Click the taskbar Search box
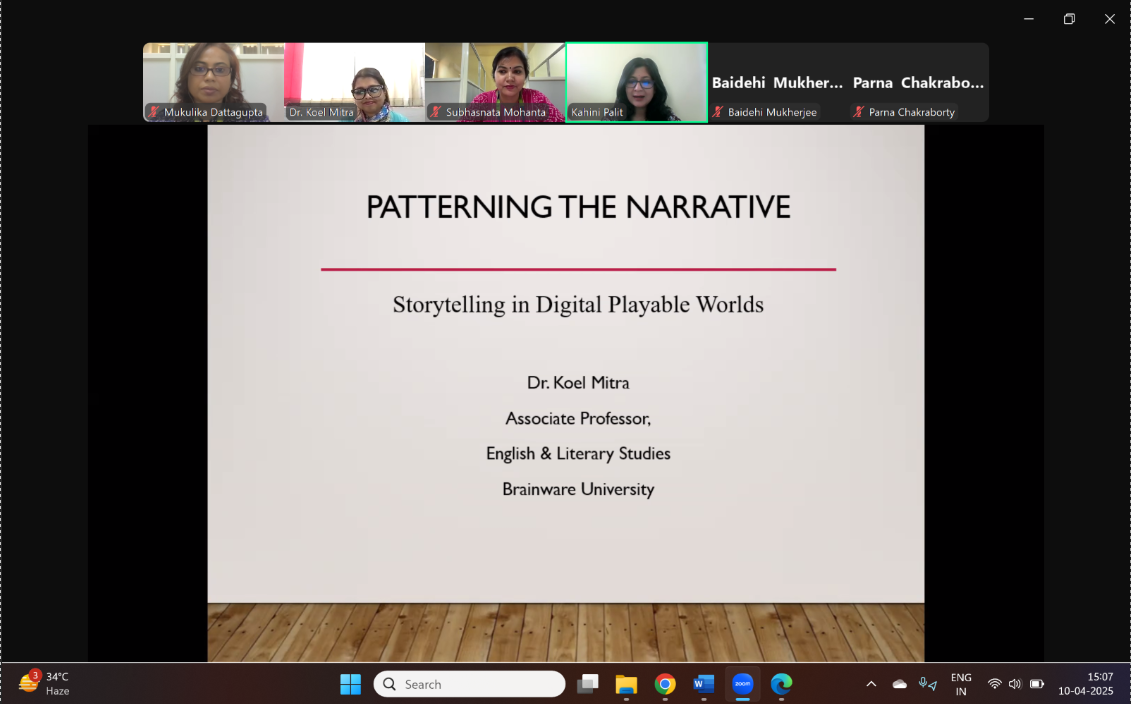 [x=470, y=684]
